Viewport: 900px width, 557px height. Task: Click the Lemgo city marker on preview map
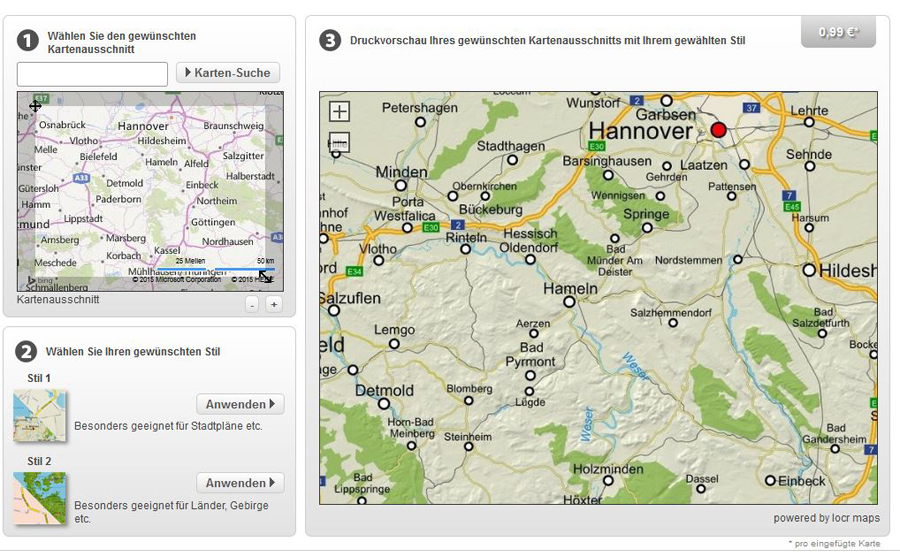(394, 343)
